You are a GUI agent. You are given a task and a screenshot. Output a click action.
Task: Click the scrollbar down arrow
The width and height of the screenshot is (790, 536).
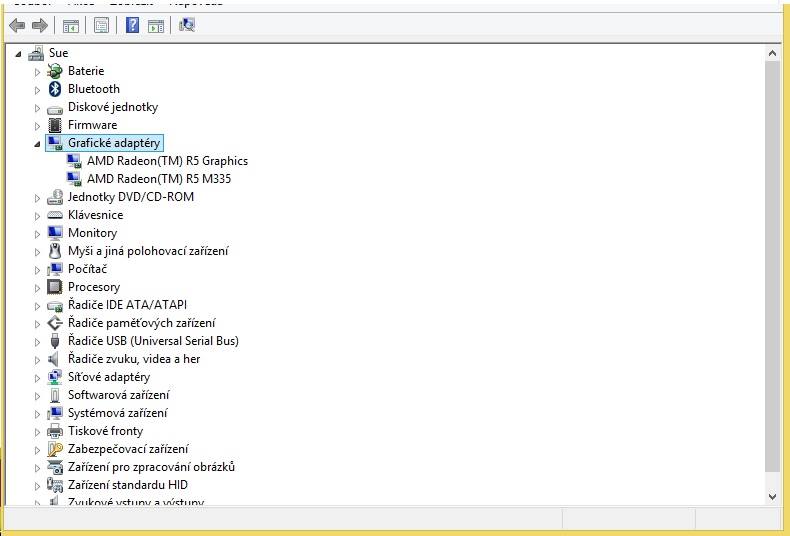[x=772, y=497]
